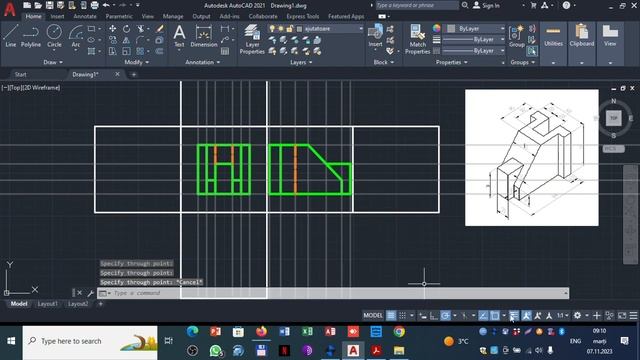The image size is (640, 360).
Task: Toggle snap mode in status bar
Action: 403,316
